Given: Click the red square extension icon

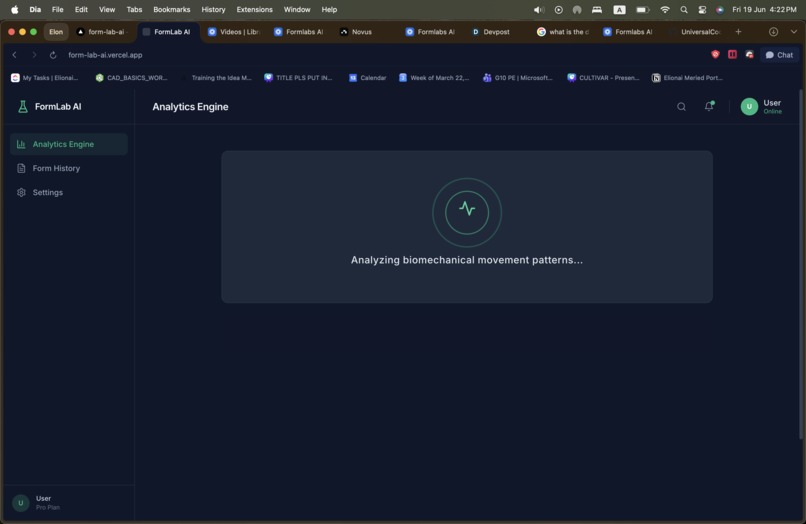Looking at the screenshot, I should [732, 55].
